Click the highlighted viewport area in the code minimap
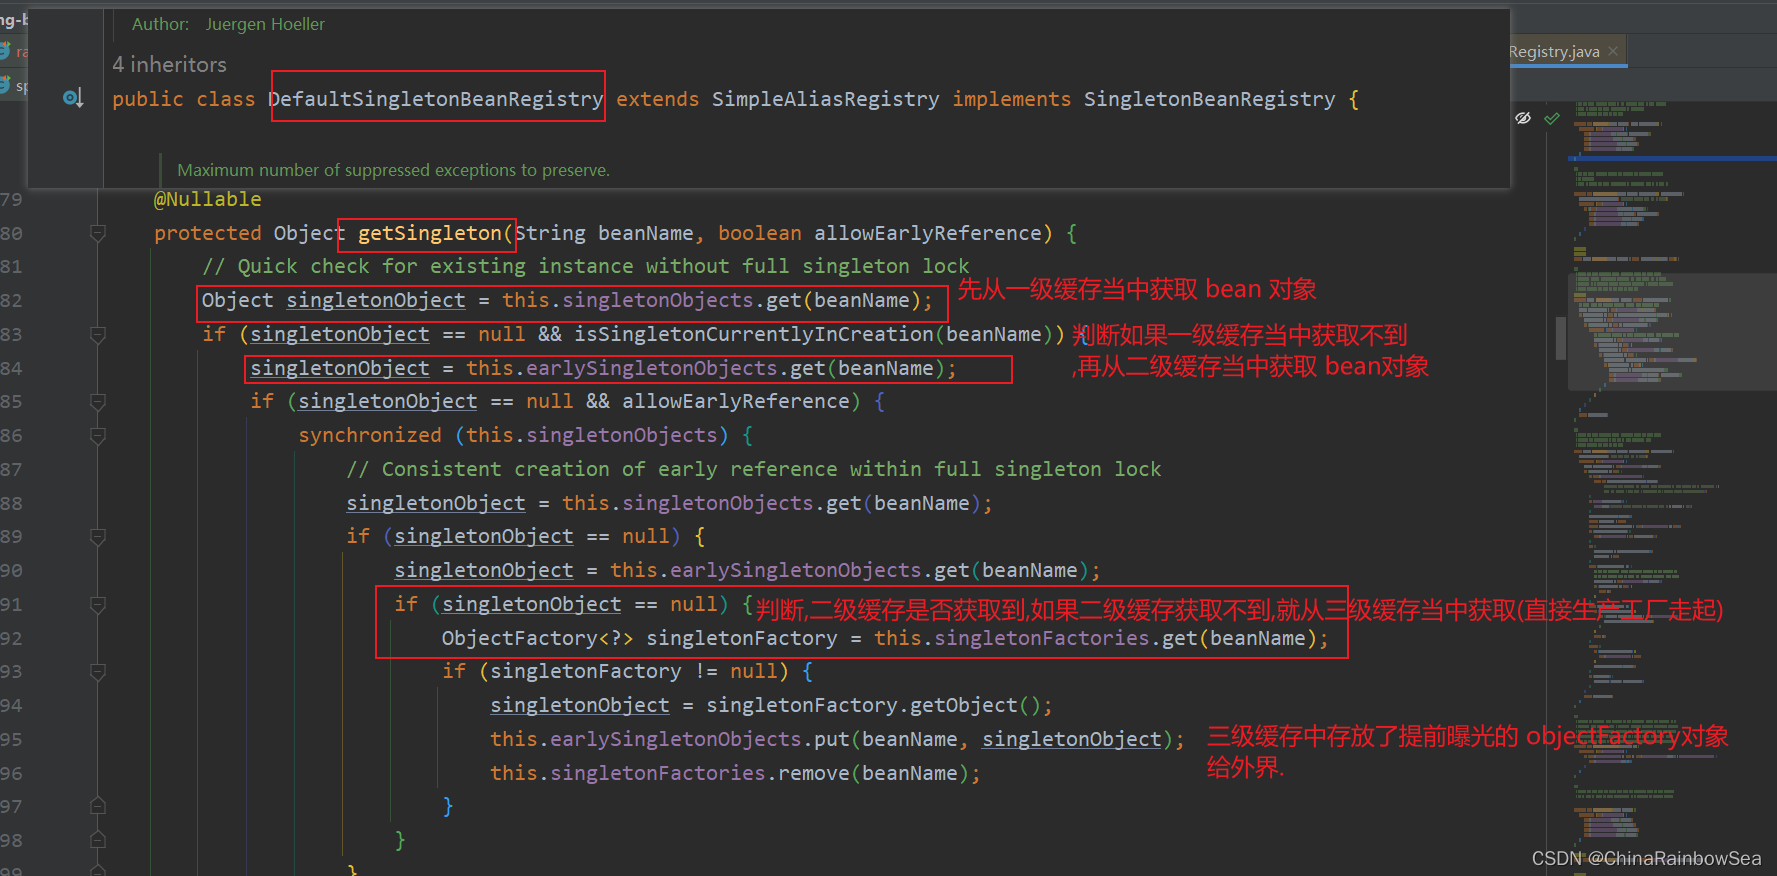1777x876 pixels. tap(1672, 331)
